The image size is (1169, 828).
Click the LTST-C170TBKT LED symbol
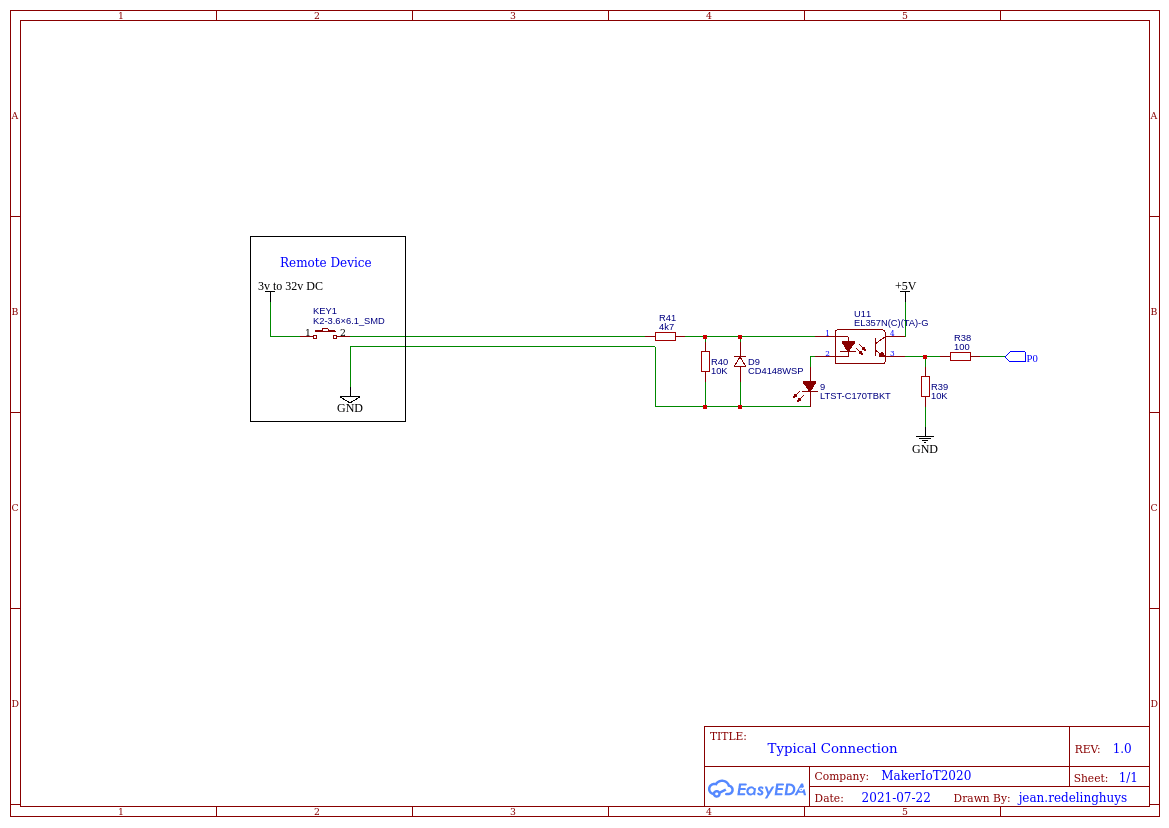pos(808,390)
